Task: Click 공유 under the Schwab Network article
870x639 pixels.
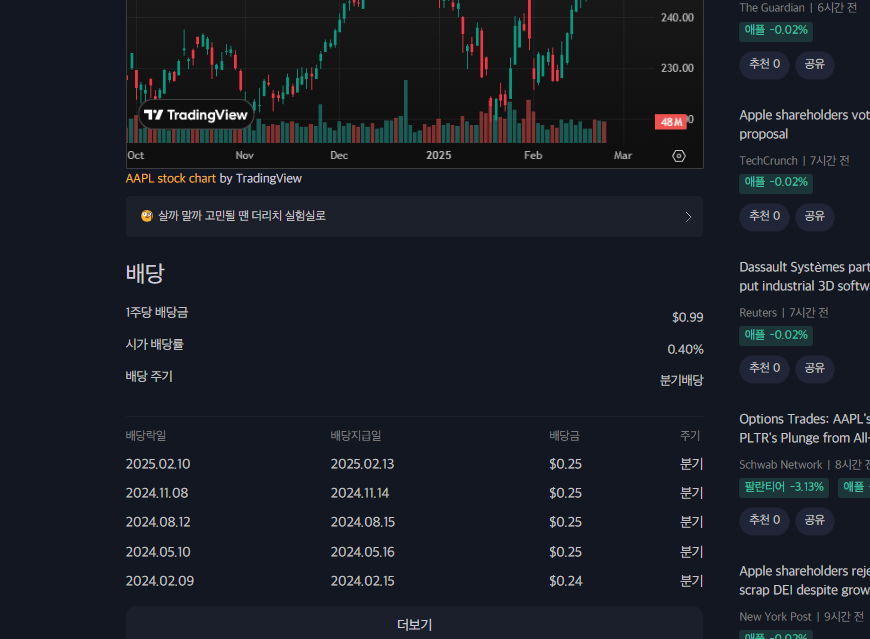Action: [x=815, y=520]
